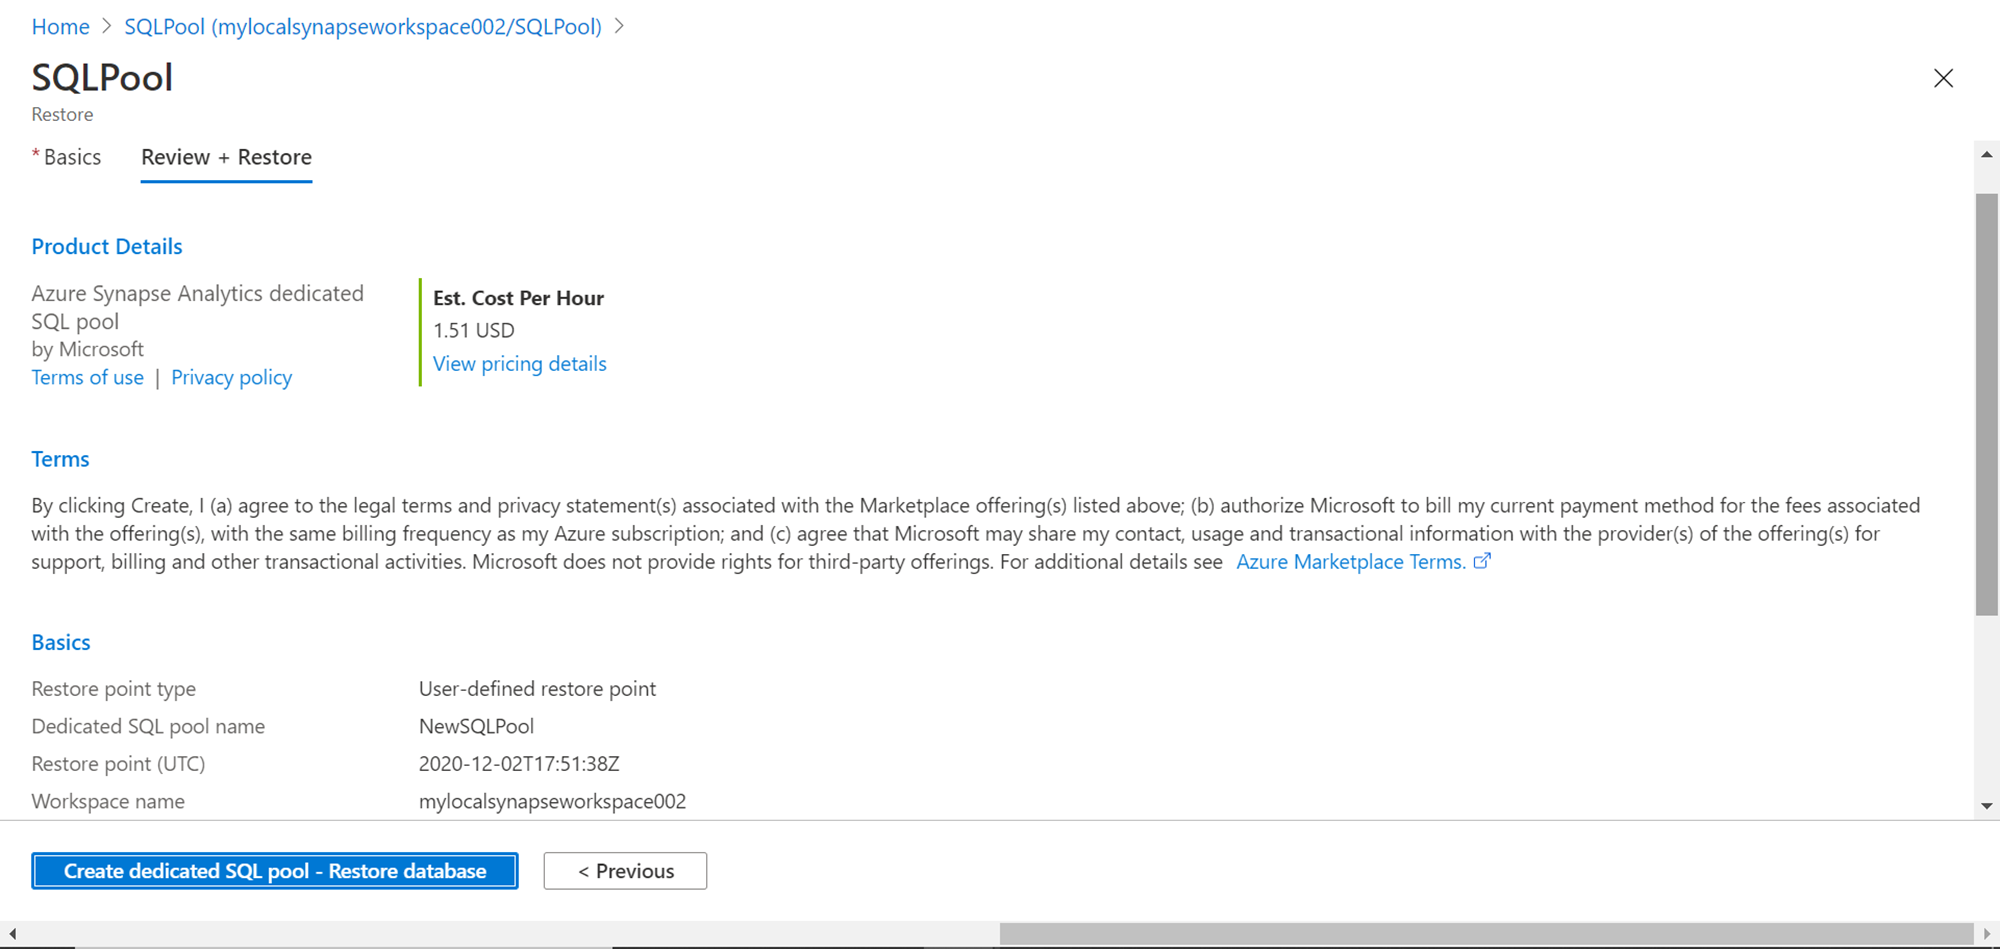2000x949 pixels.
Task: Click the chevron after the SQLPool breadcrumb
Action: pos(619,27)
